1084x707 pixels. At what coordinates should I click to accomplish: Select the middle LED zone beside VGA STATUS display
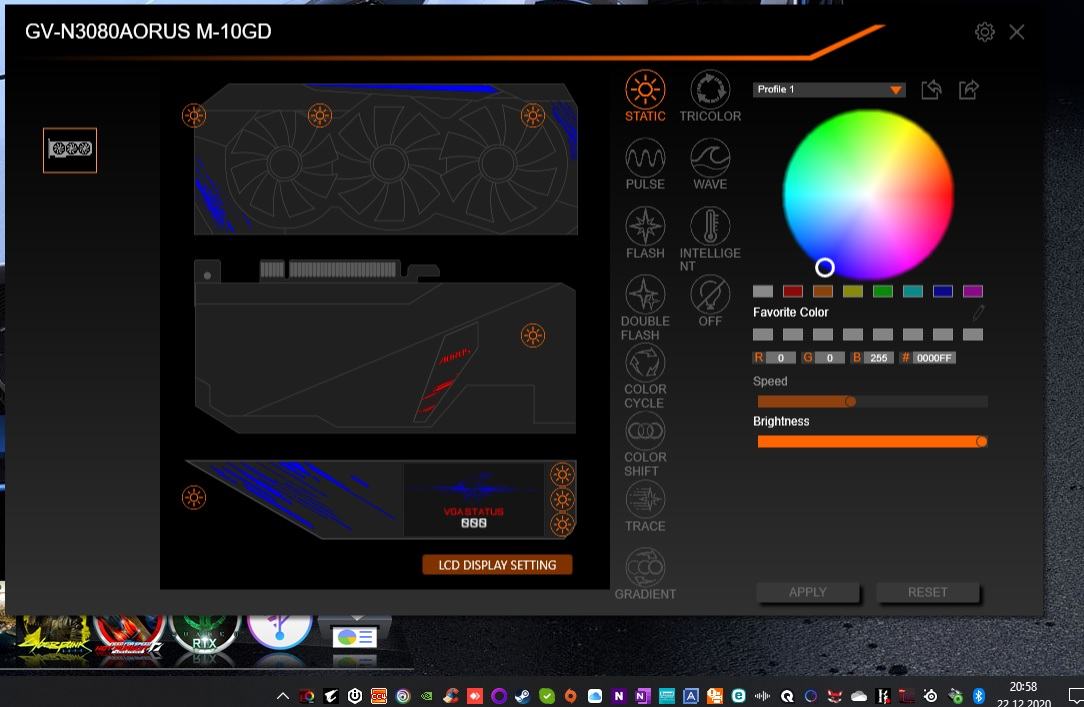[x=562, y=499]
